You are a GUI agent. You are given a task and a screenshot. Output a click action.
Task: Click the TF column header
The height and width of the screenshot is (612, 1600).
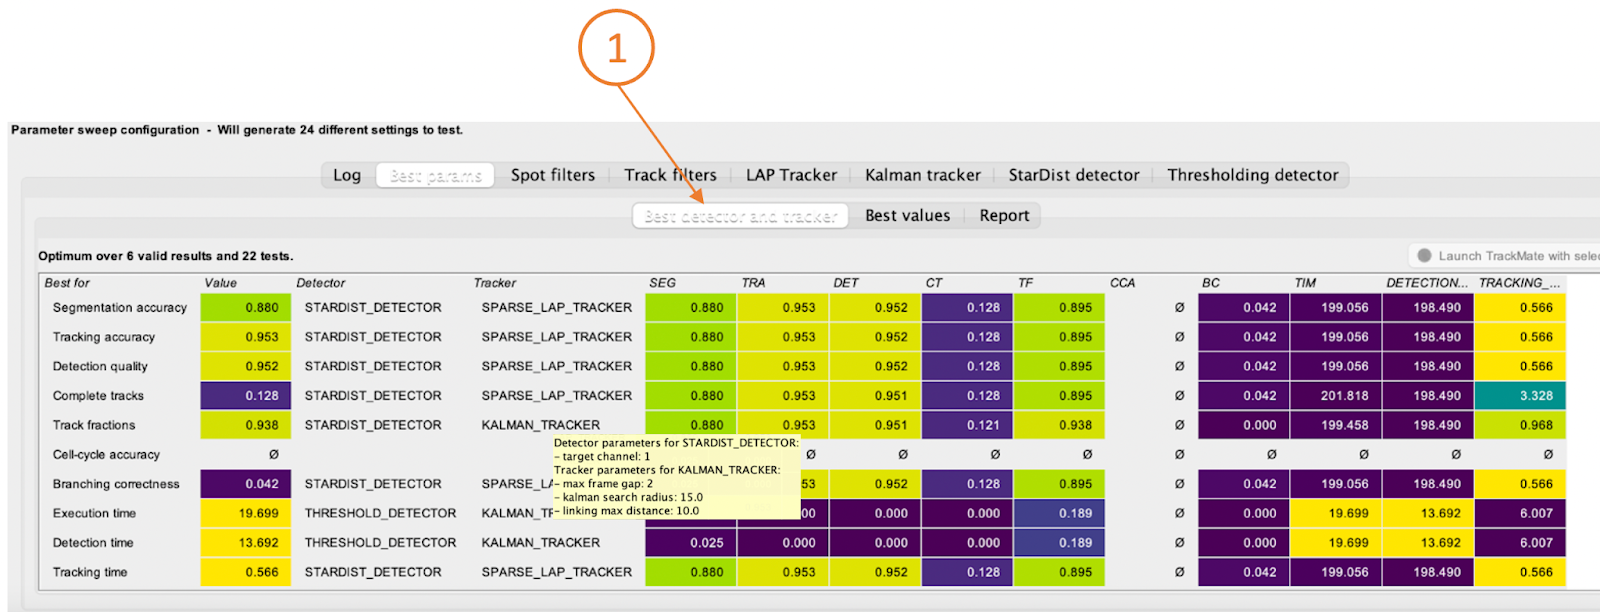1026,283
